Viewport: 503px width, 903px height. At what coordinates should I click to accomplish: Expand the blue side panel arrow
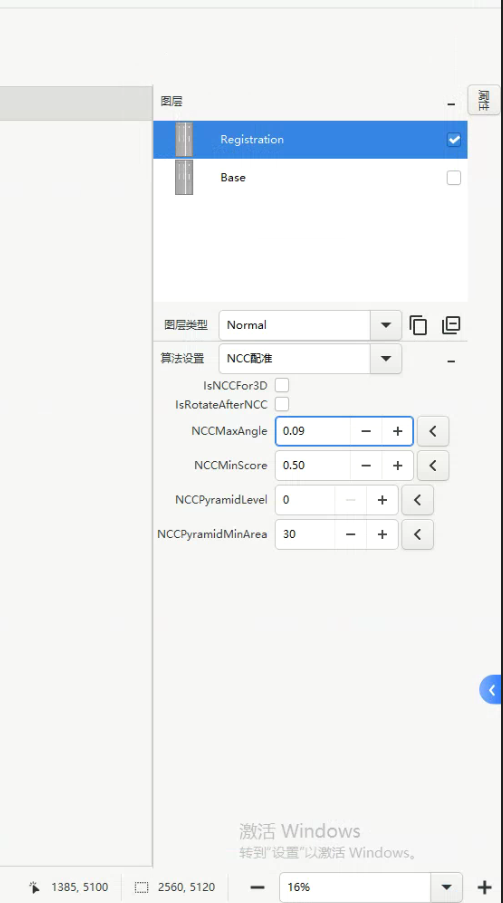tap(490, 689)
